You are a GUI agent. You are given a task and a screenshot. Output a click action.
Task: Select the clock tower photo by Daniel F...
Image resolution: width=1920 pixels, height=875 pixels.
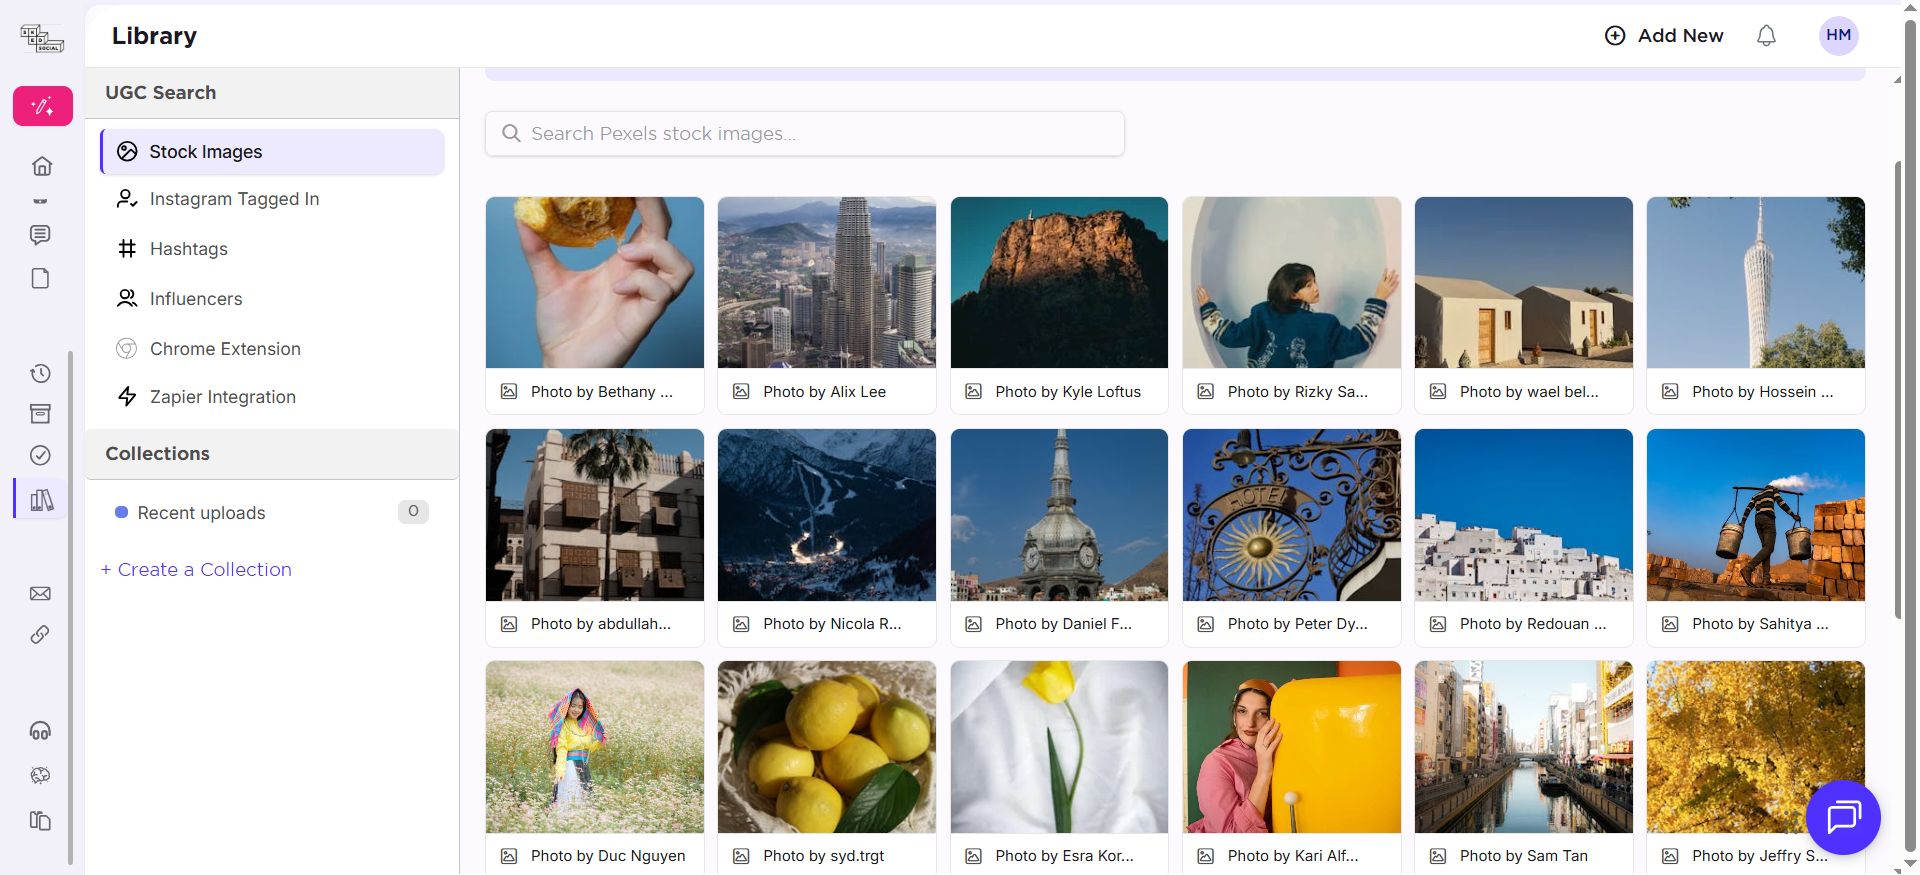coord(1059,515)
